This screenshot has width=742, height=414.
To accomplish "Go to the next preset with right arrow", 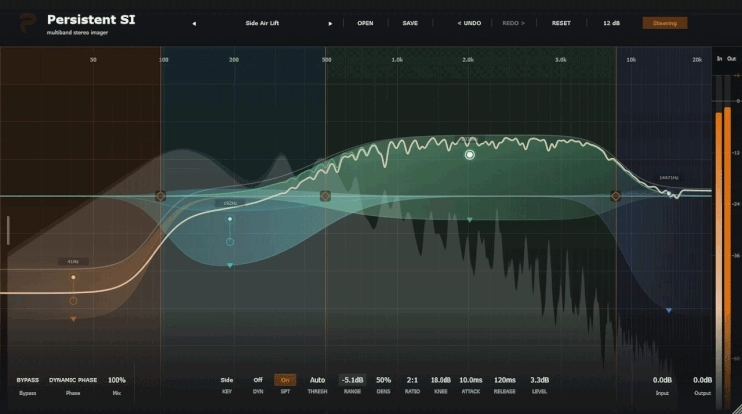I will pos(330,24).
